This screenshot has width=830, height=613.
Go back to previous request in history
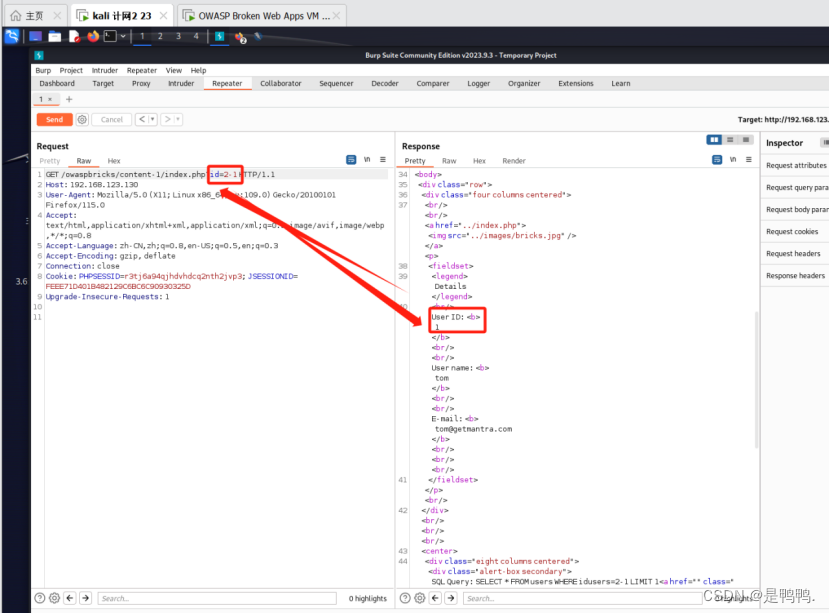point(141,120)
